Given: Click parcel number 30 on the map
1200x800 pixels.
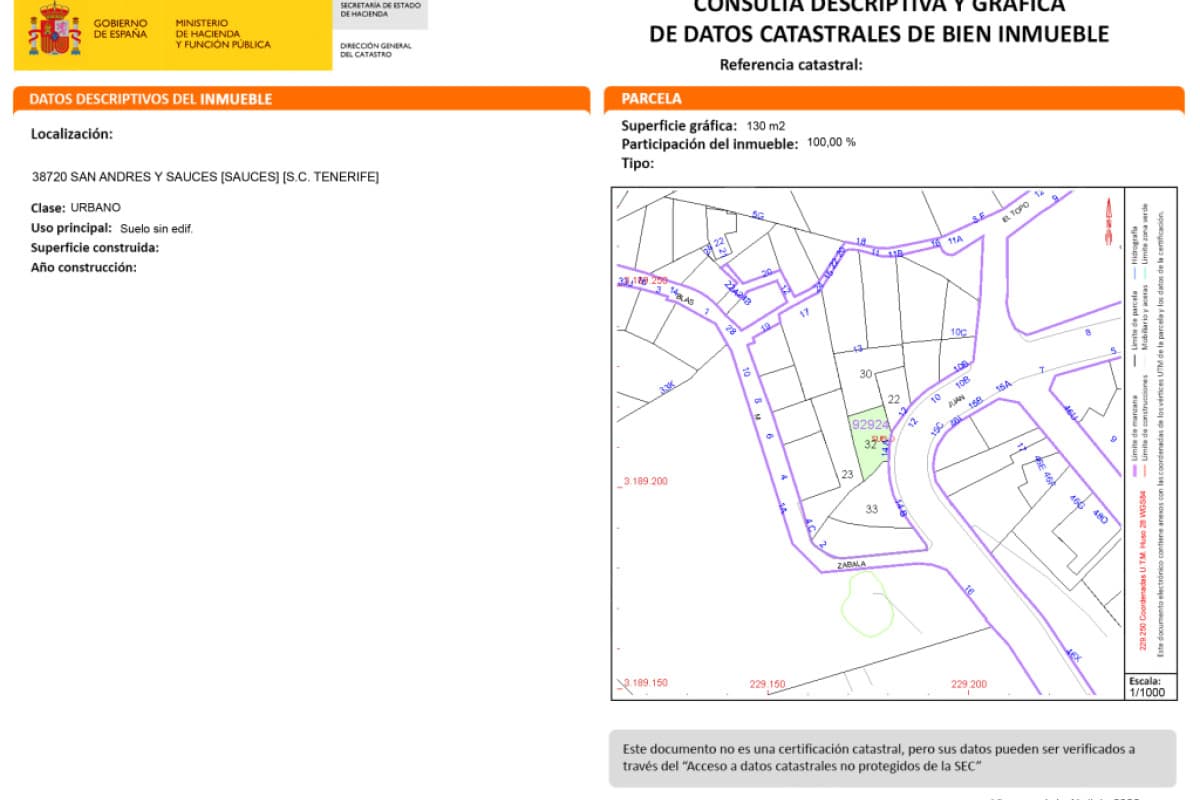Looking at the screenshot, I should click(866, 373).
